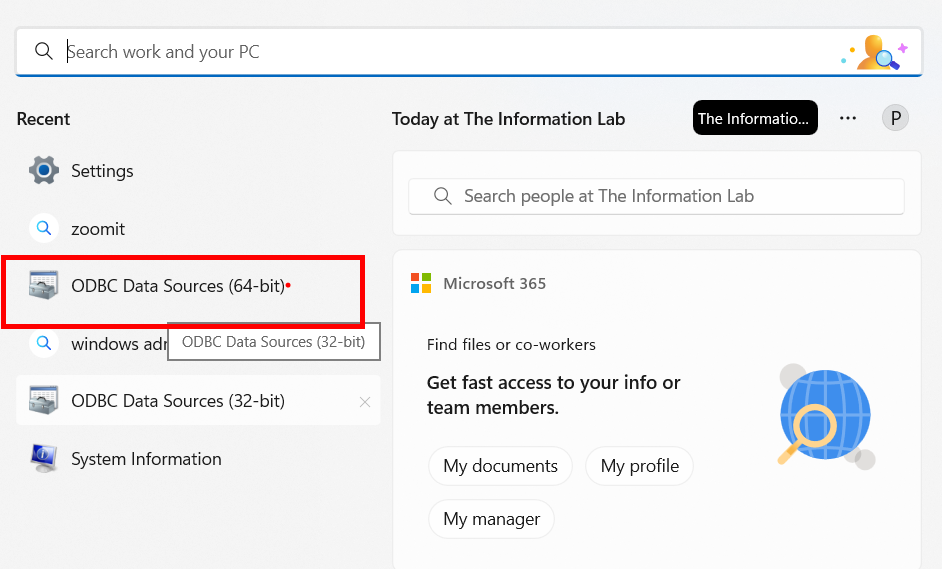Viewport: 942px width, 569px height.
Task: Select The Information Lab organization tab
Action: pyautogui.click(x=754, y=118)
